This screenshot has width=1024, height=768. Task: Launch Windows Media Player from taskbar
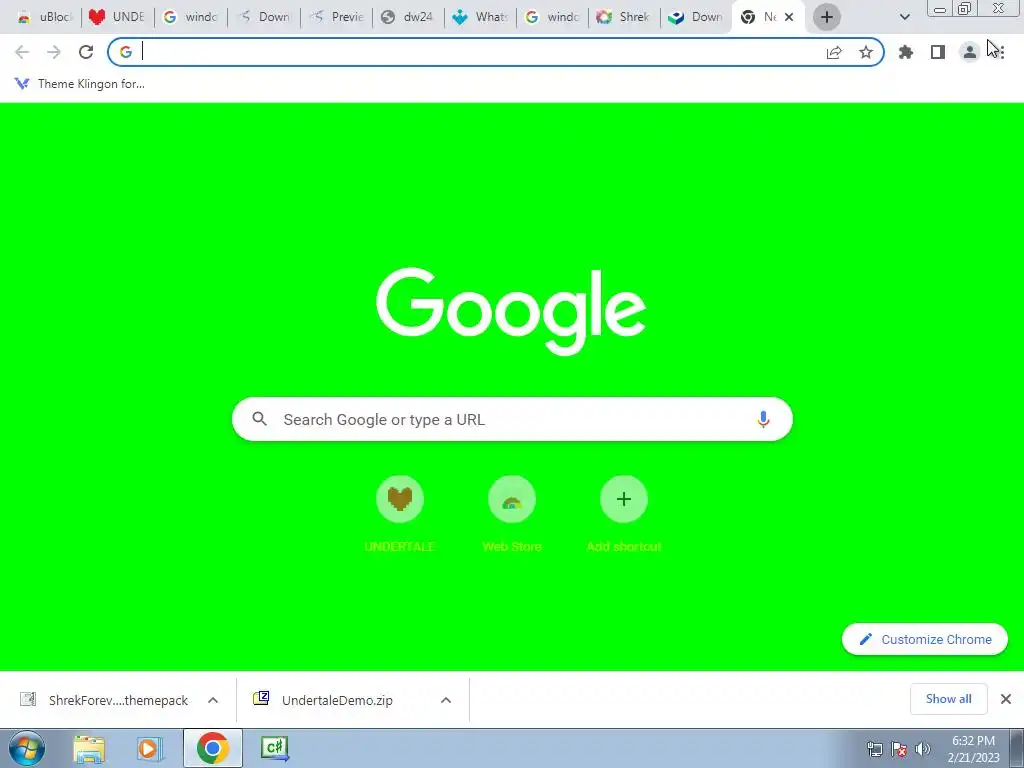click(149, 748)
